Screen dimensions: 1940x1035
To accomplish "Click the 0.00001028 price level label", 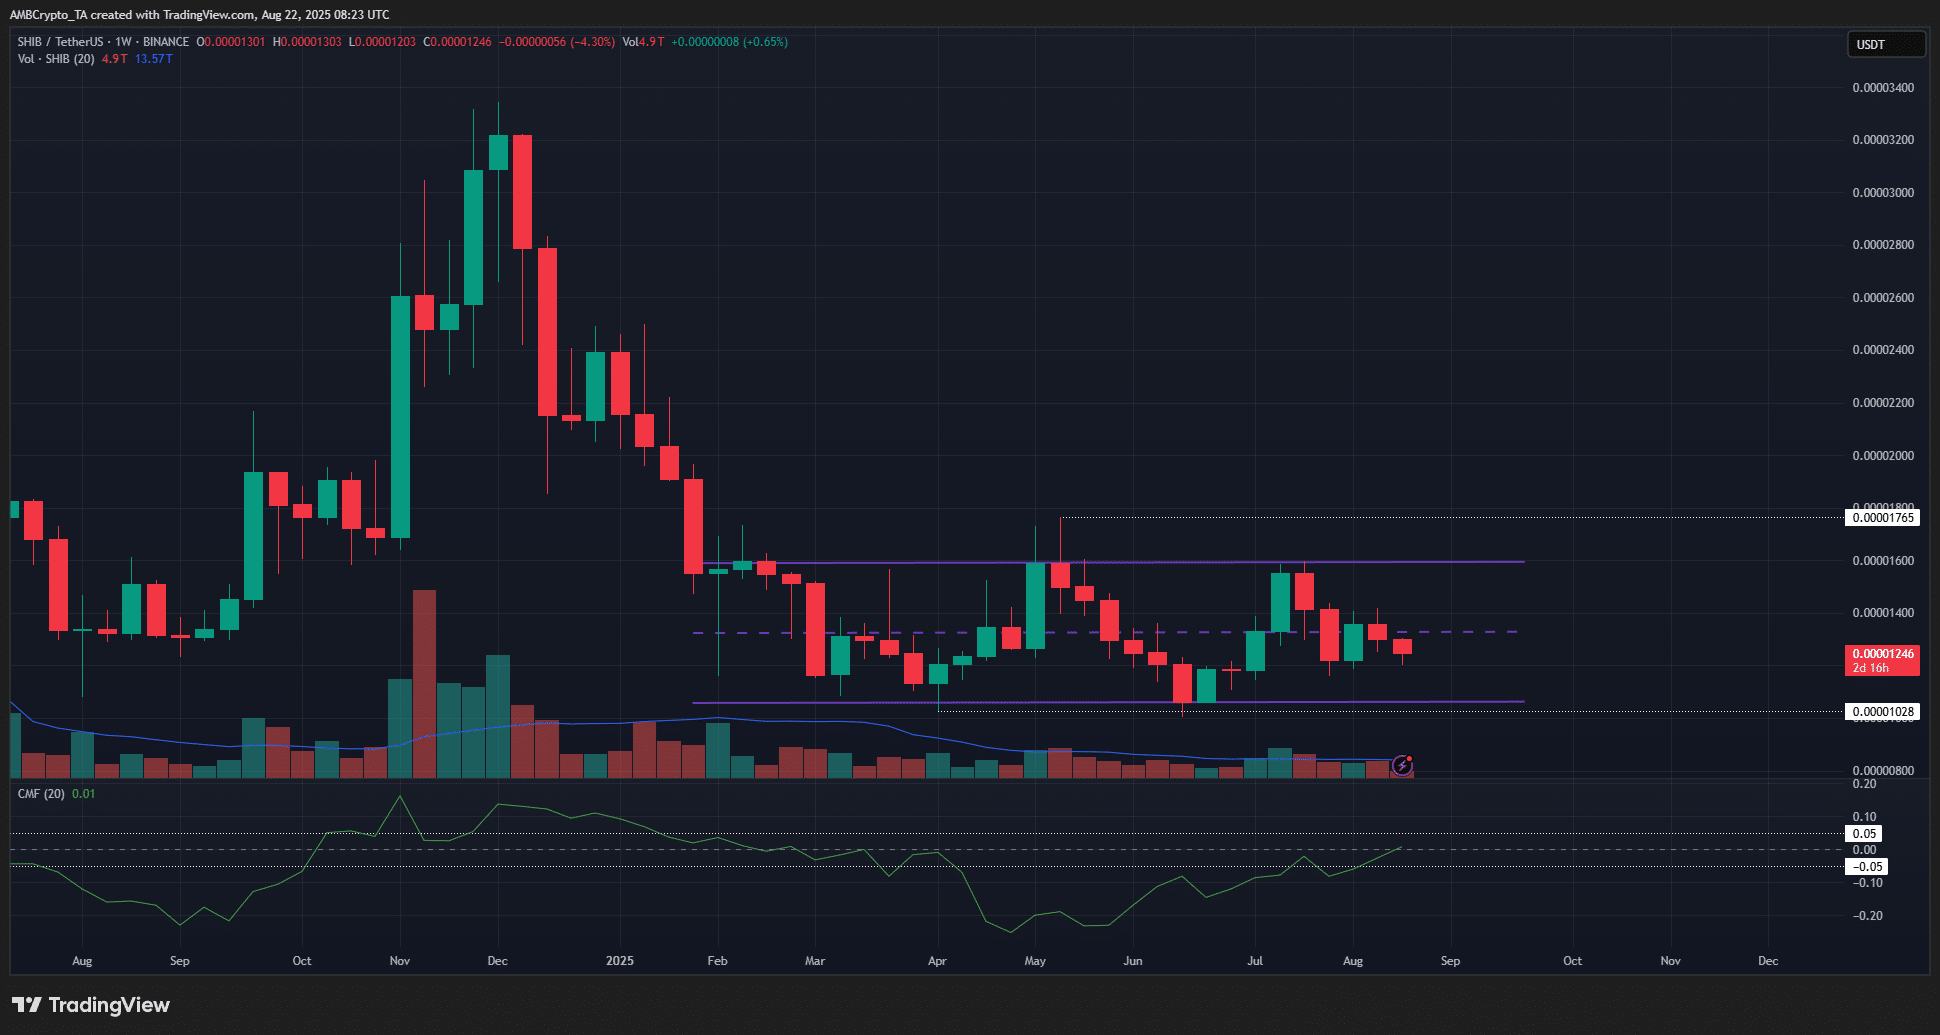I will pyautogui.click(x=1882, y=712).
